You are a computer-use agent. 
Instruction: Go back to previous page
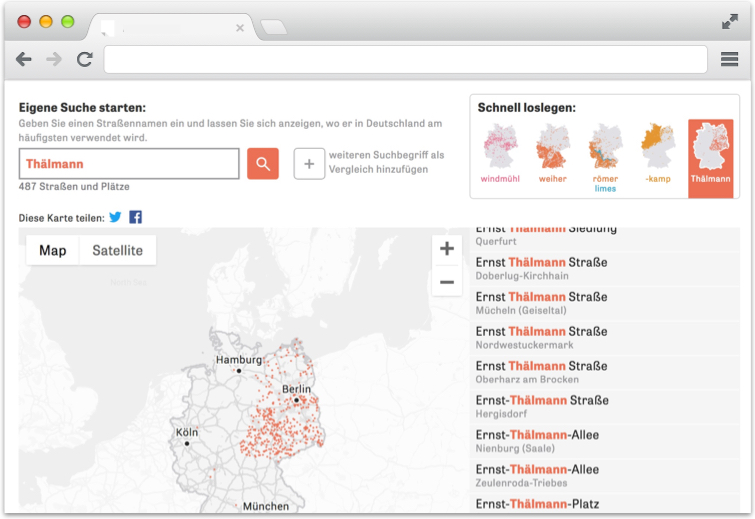pos(24,60)
